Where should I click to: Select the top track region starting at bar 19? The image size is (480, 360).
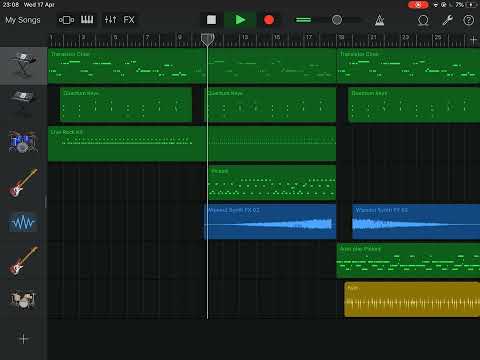pyautogui.click(x=408, y=66)
